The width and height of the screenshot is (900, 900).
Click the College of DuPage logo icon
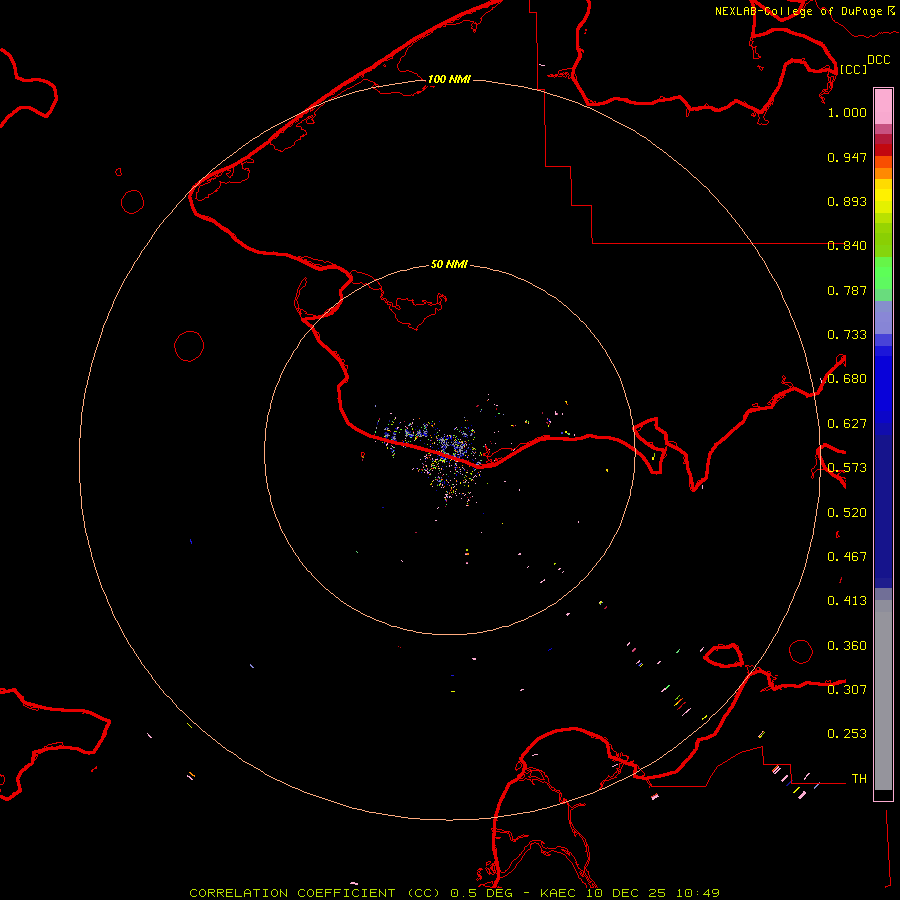pyautogui.click(x=890, y=10)
